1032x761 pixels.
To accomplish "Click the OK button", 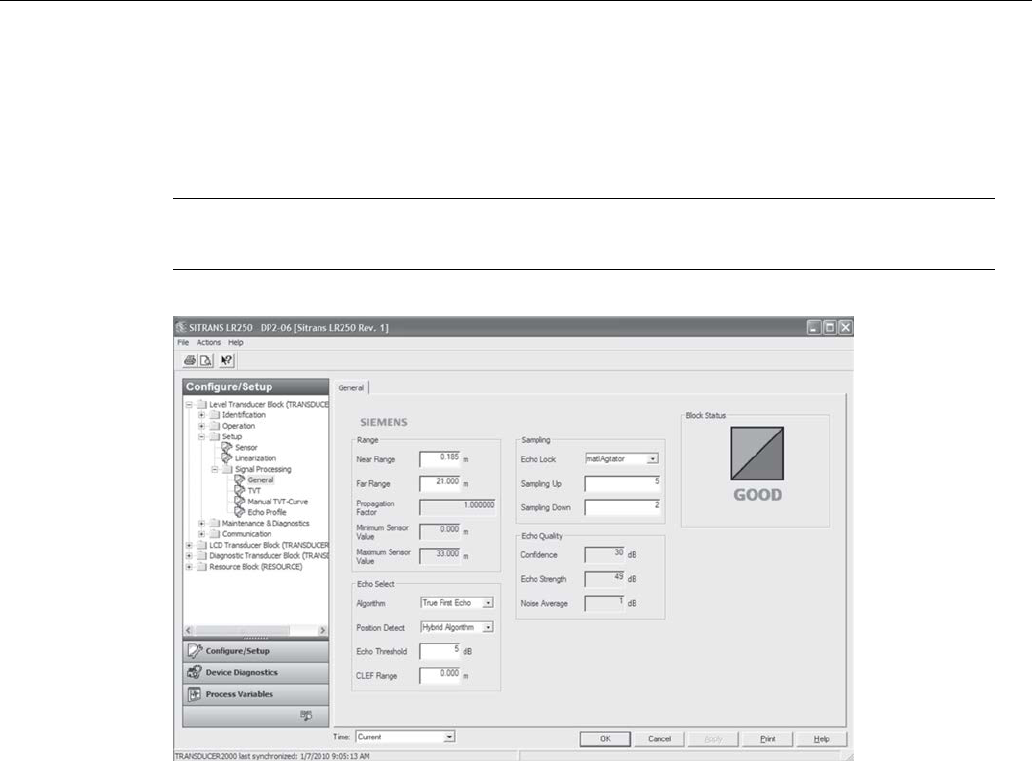I will pyautogui.click(x=605, y=739).
